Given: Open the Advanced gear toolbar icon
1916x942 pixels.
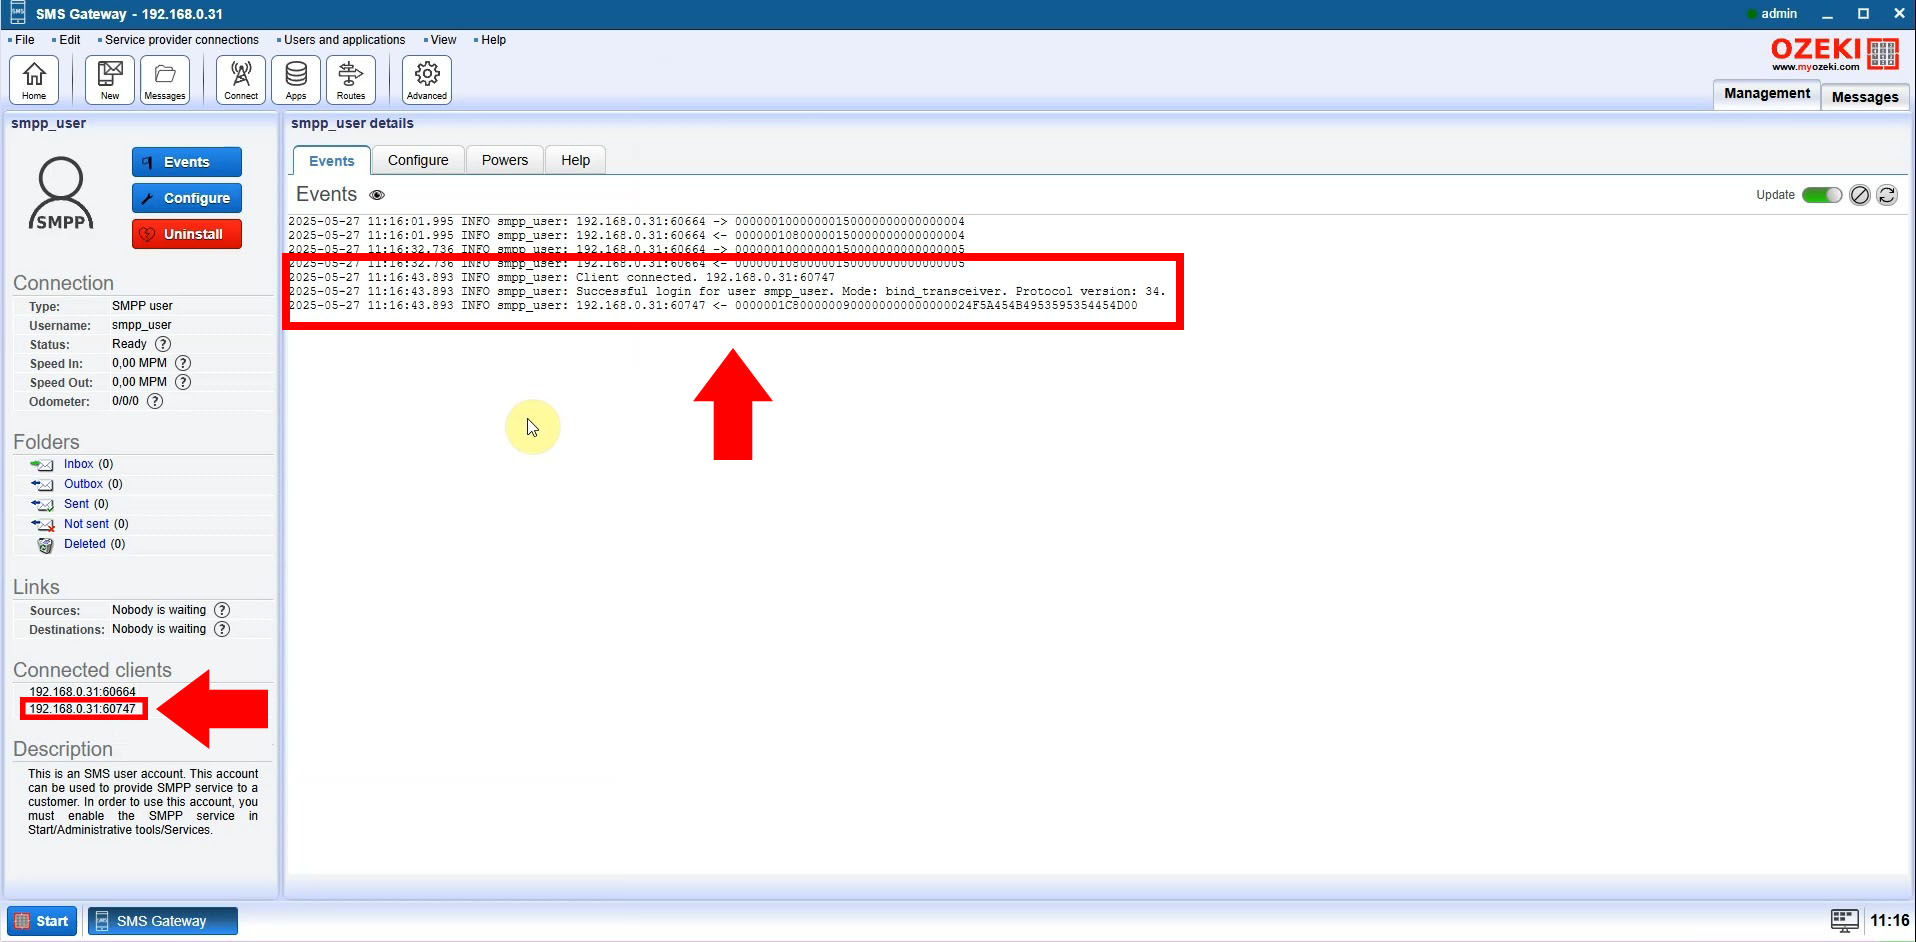Looking at the screenshot, I should (427, 80).
